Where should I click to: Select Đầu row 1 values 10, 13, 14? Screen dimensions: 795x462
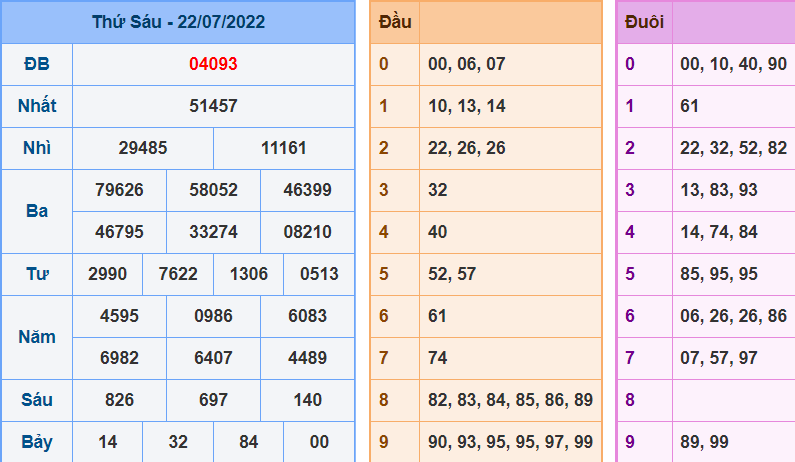(x=466, y=106)
